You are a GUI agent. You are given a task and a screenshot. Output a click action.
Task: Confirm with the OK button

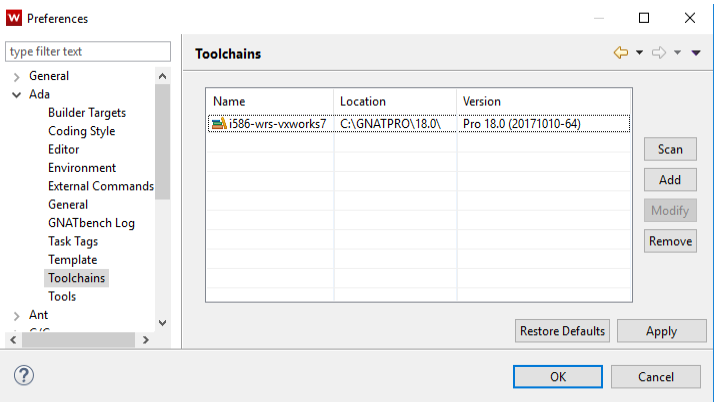click(x=558, y=377)
